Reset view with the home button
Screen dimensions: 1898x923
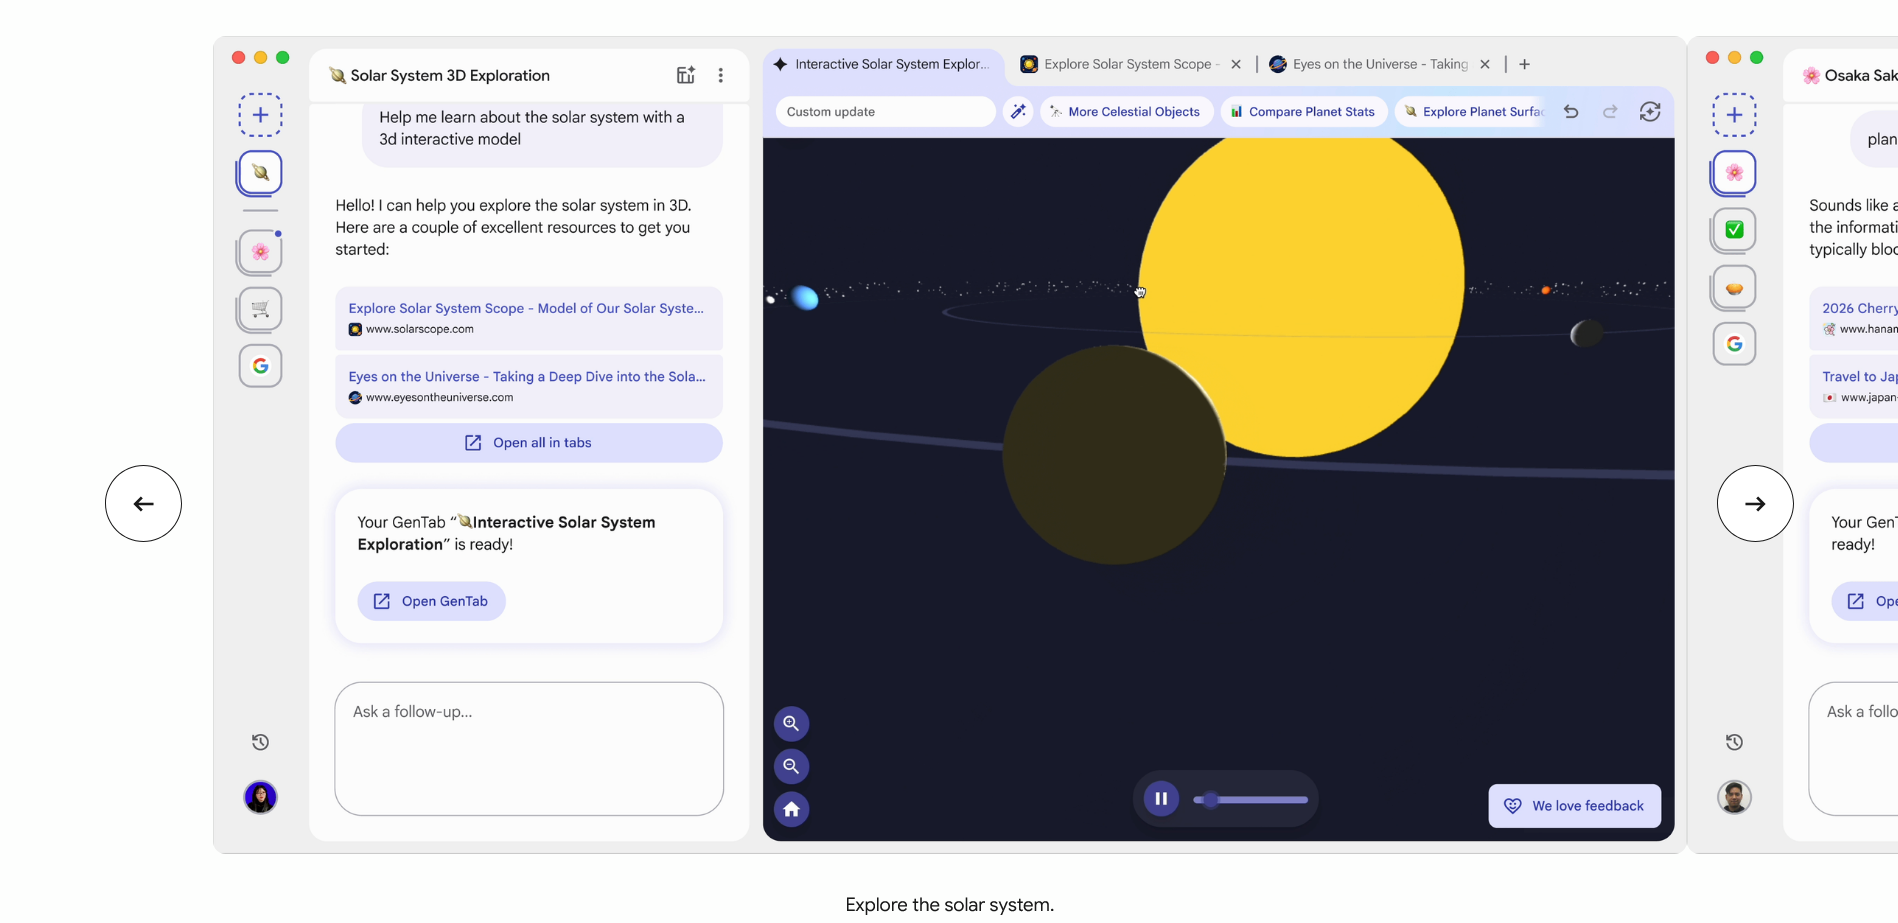pos(791,809)
